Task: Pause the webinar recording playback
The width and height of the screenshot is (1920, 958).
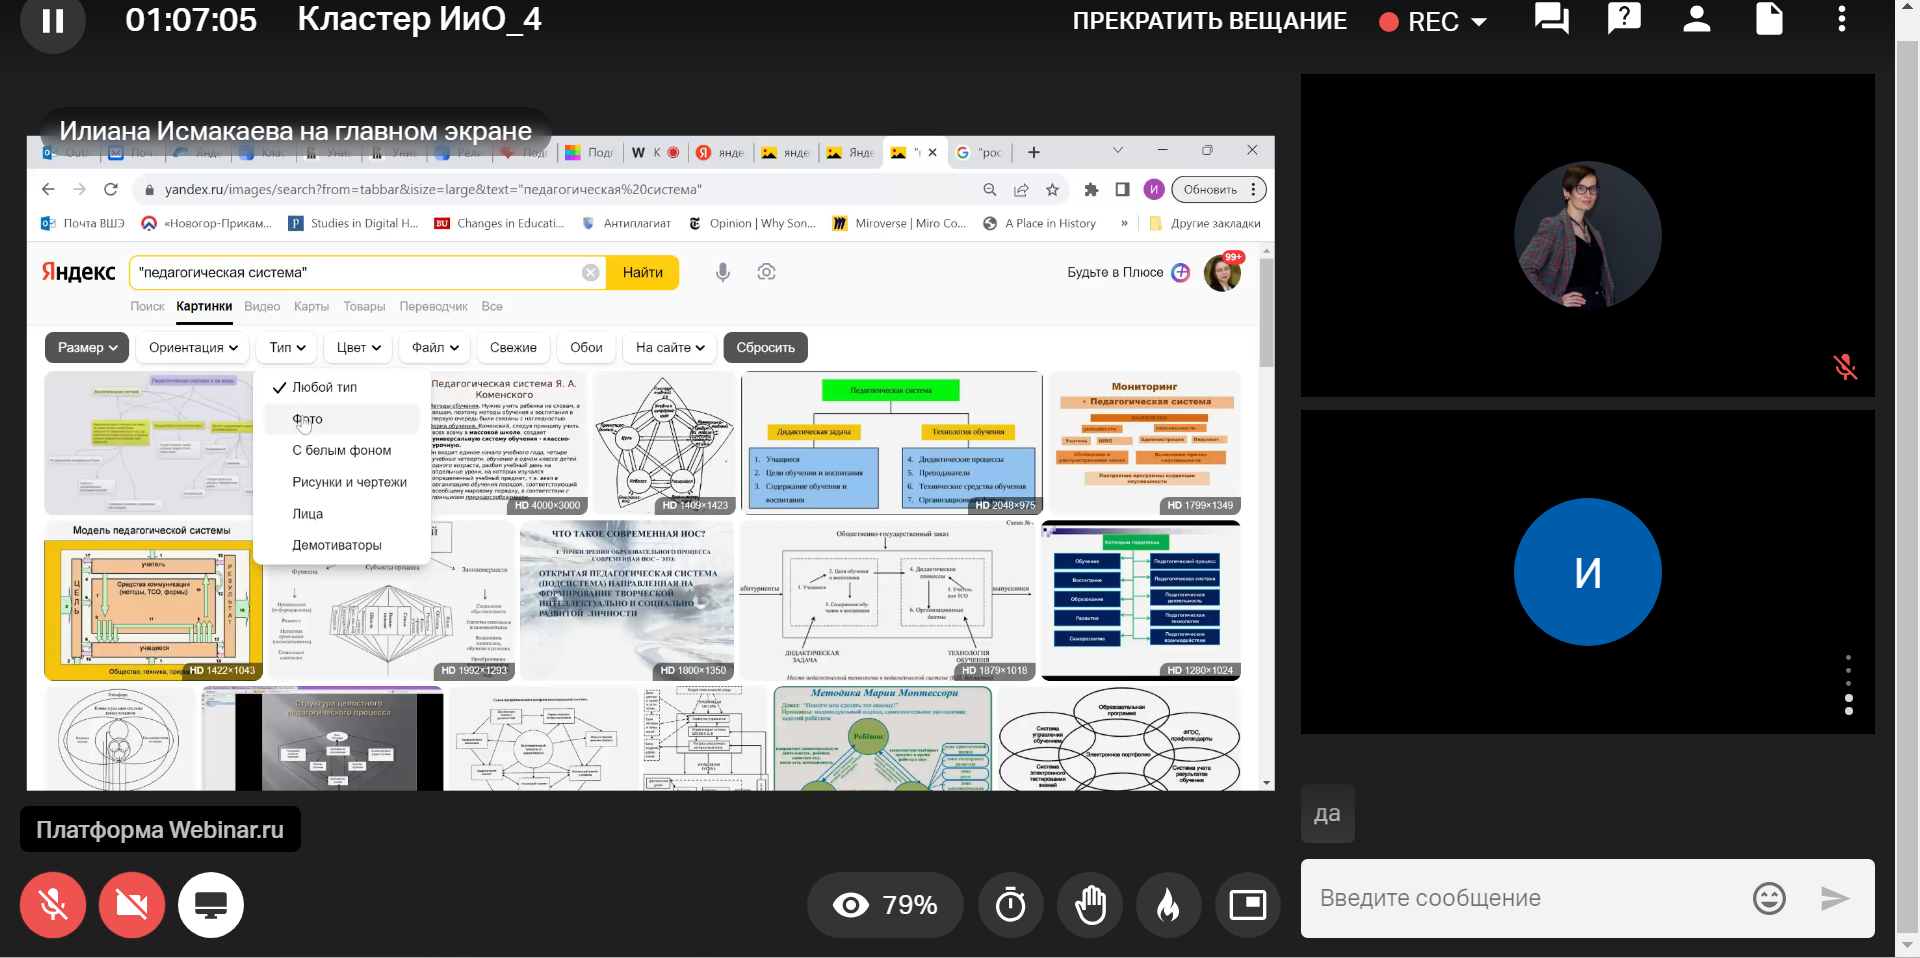Action: pos(52,21)
